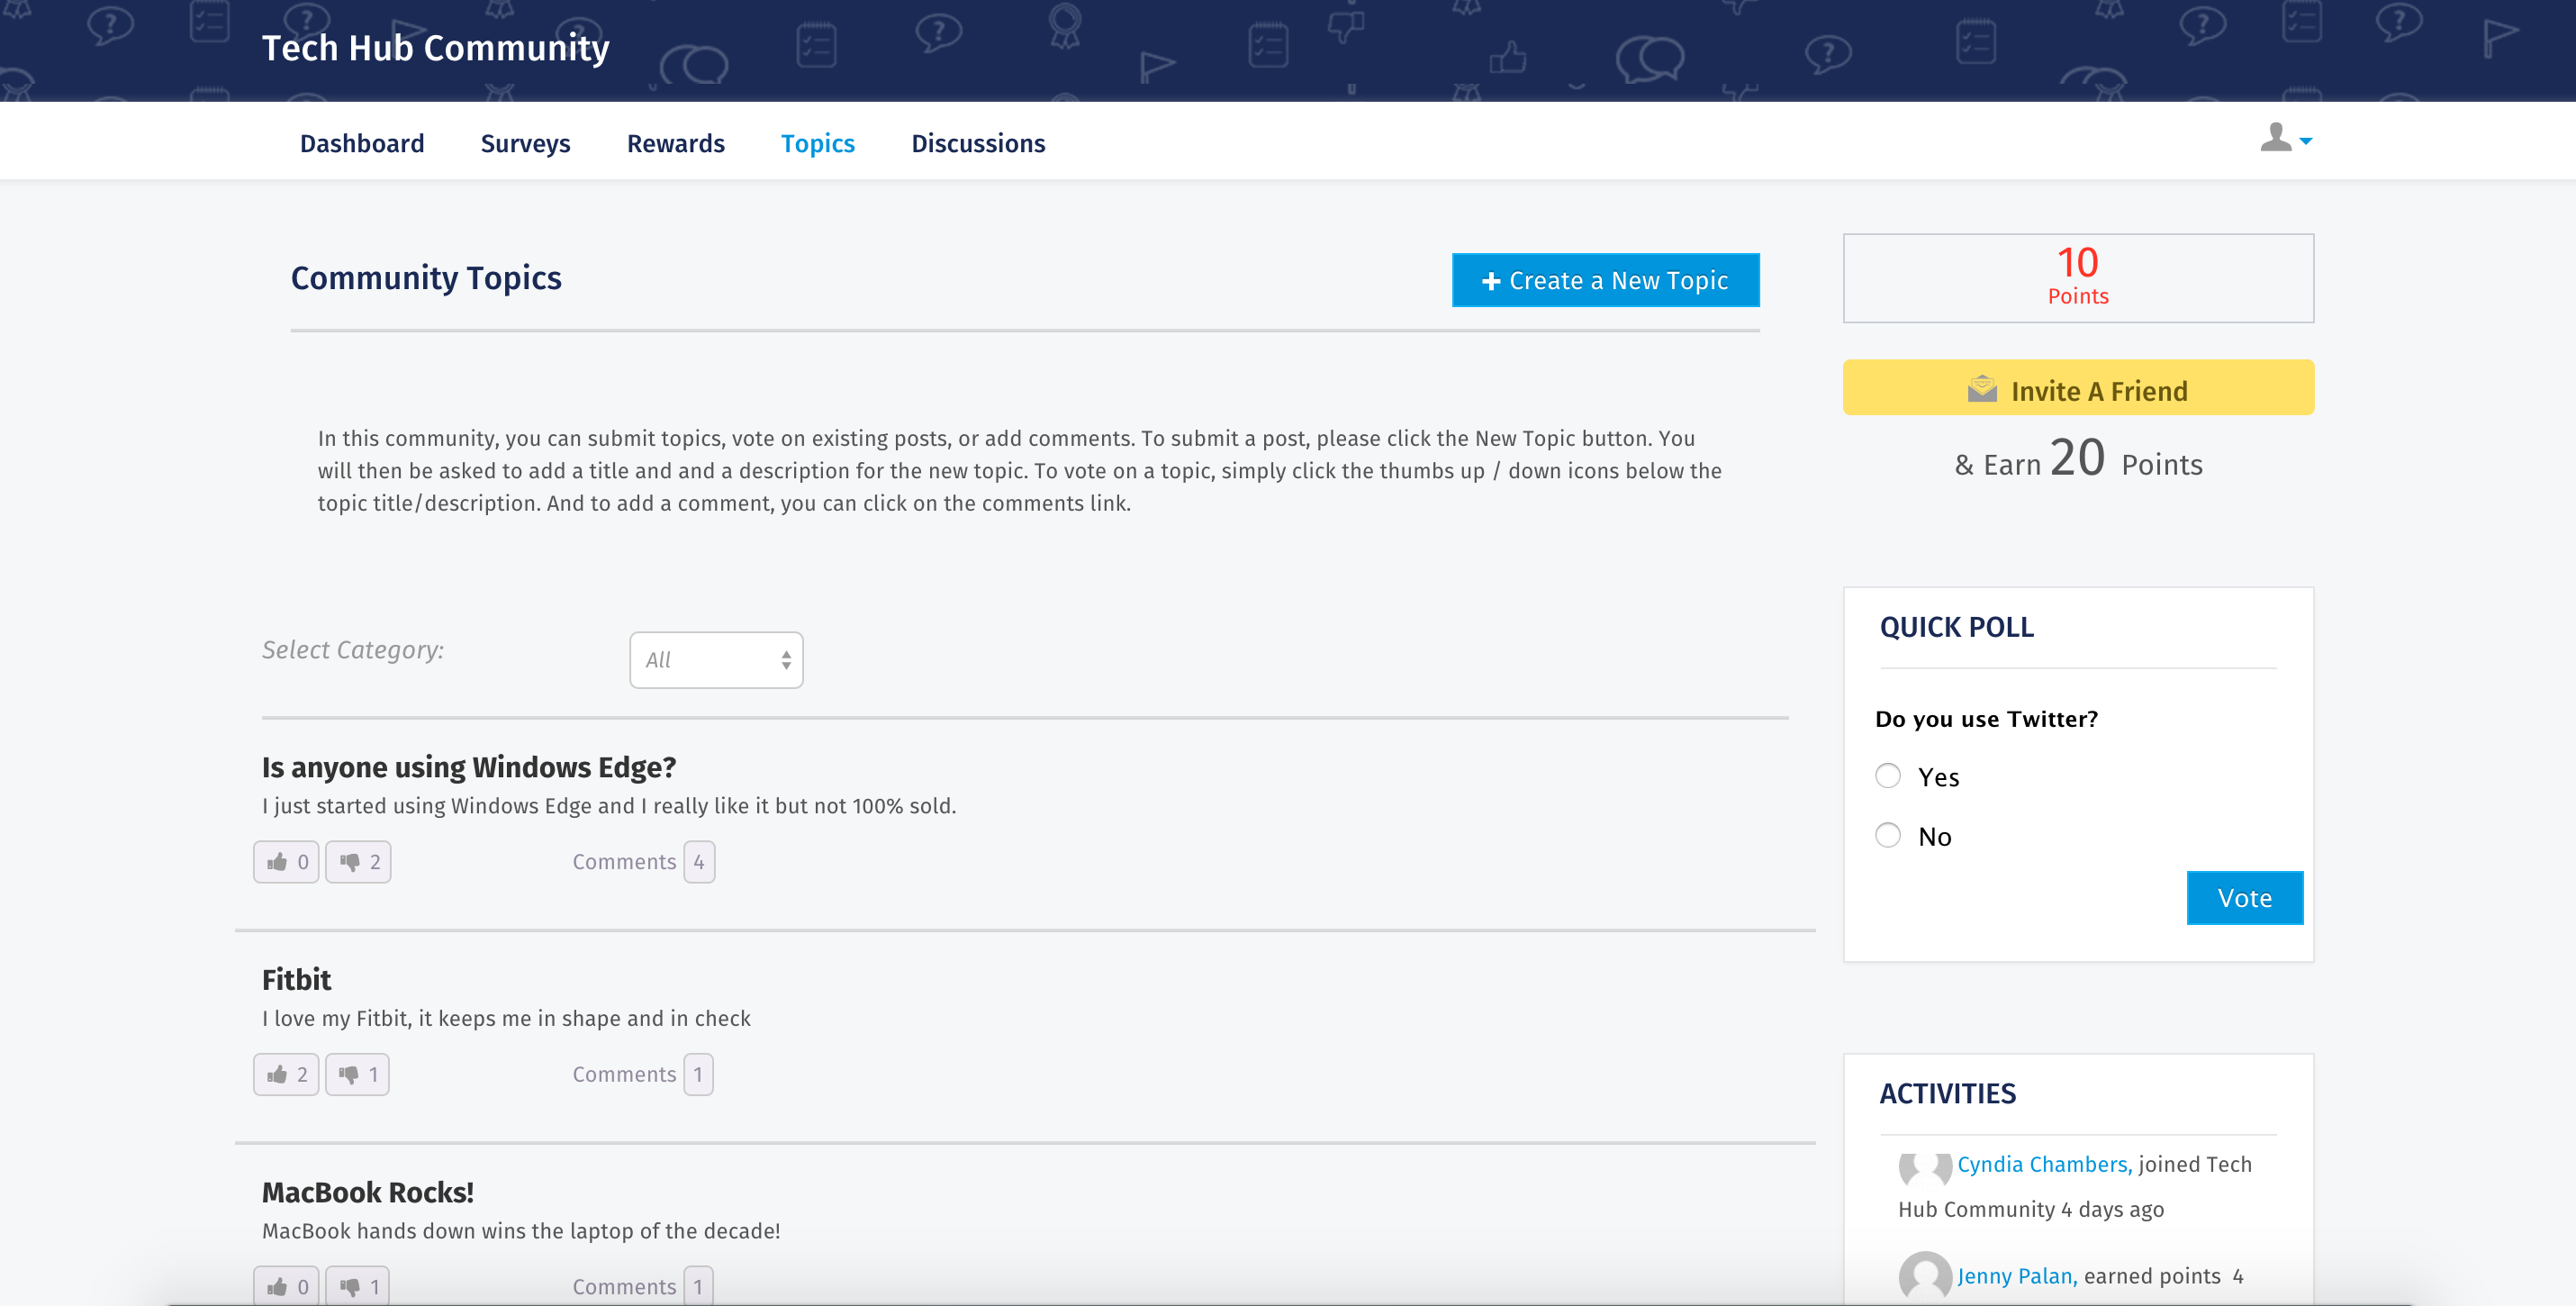
Task: Expand the profile menu arrow
Action: (2305, 142)
